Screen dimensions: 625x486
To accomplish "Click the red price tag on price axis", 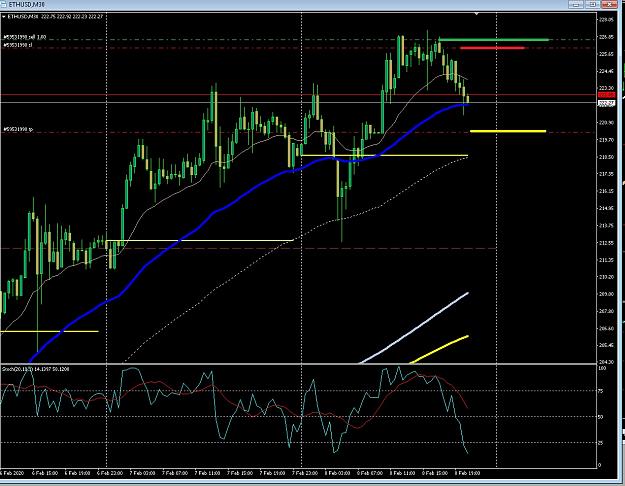I will click(x=607, y=95).
